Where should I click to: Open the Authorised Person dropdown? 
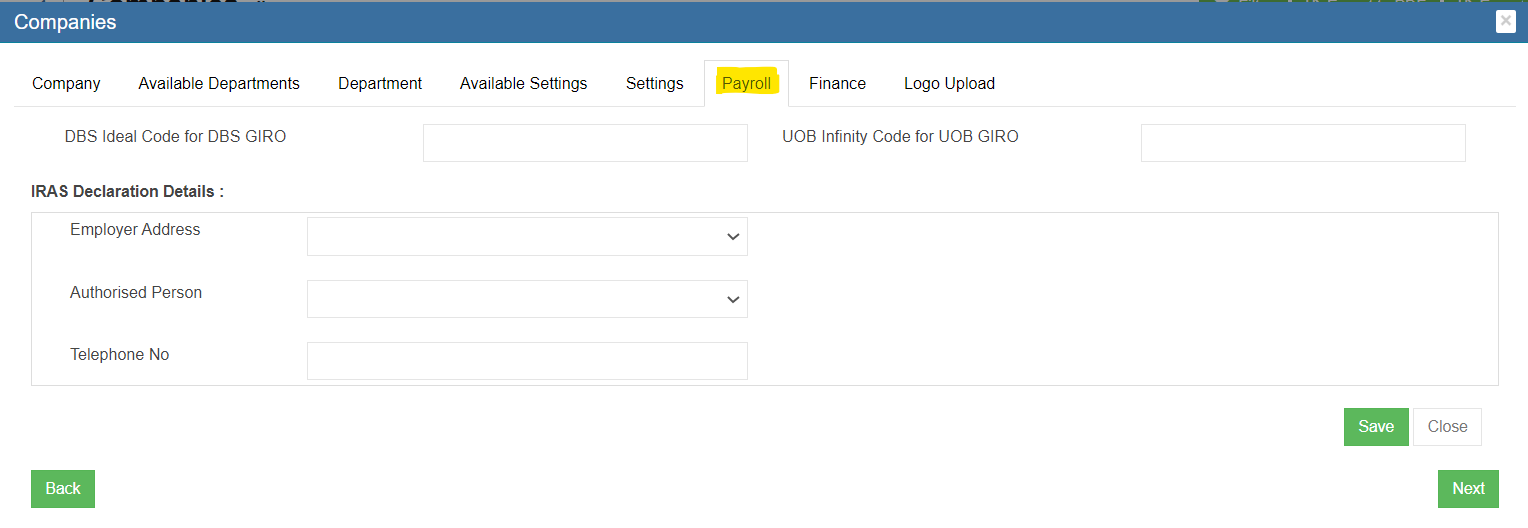tap(527, 299)
